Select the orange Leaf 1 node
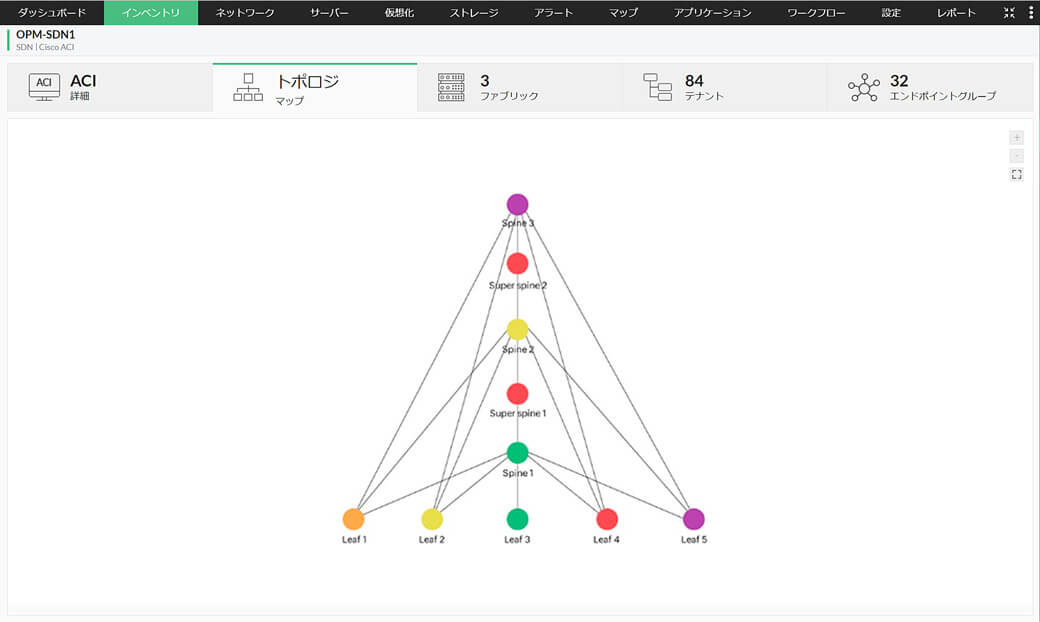1040x622 pixels. pos(354,519)
